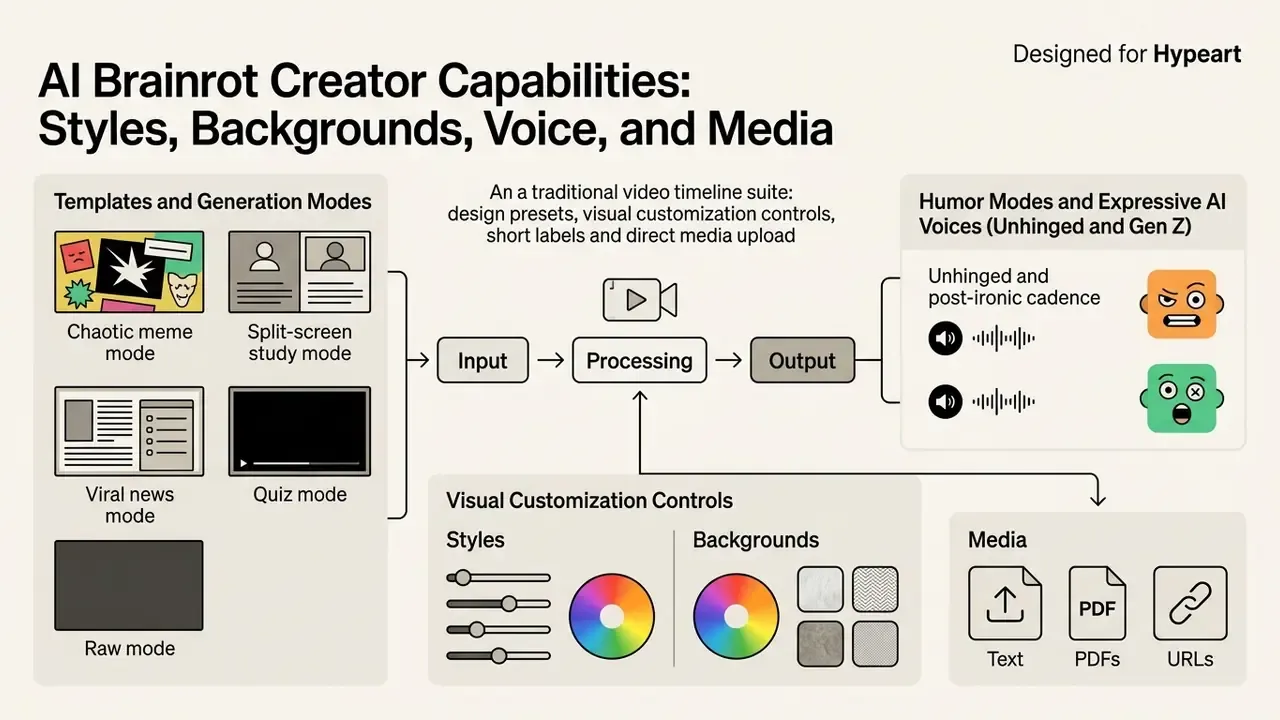Click the waveform beside the green face
This screenshot has height=720, width=1280.
click(1004, 402)
